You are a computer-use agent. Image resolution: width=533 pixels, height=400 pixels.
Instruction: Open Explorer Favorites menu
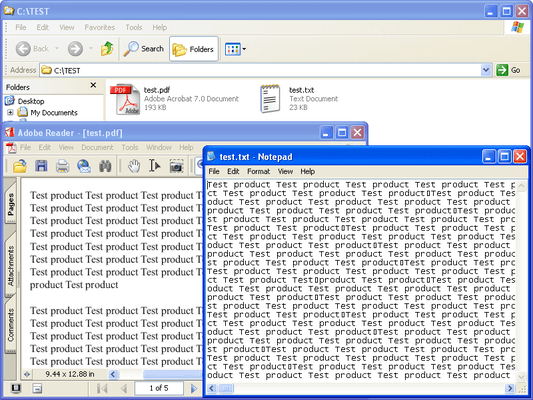point(100,27)
